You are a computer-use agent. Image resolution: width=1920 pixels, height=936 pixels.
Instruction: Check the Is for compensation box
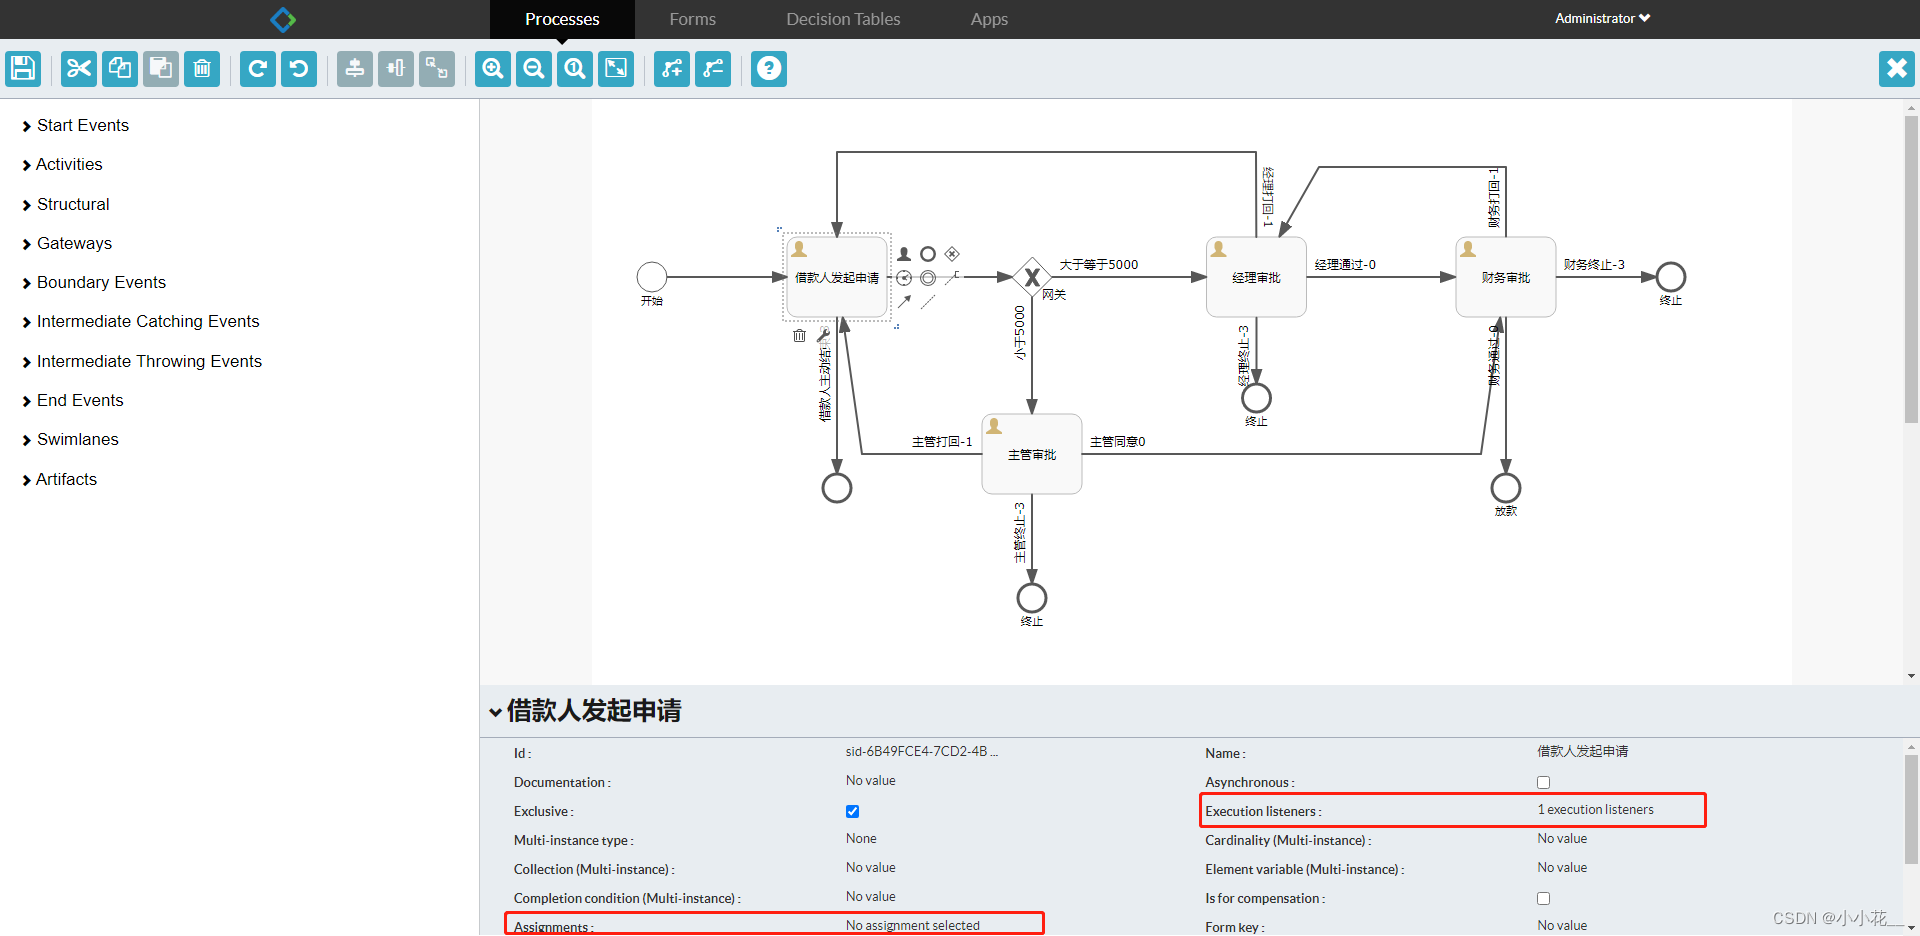pyautogui.click(x=1543, y=898)
